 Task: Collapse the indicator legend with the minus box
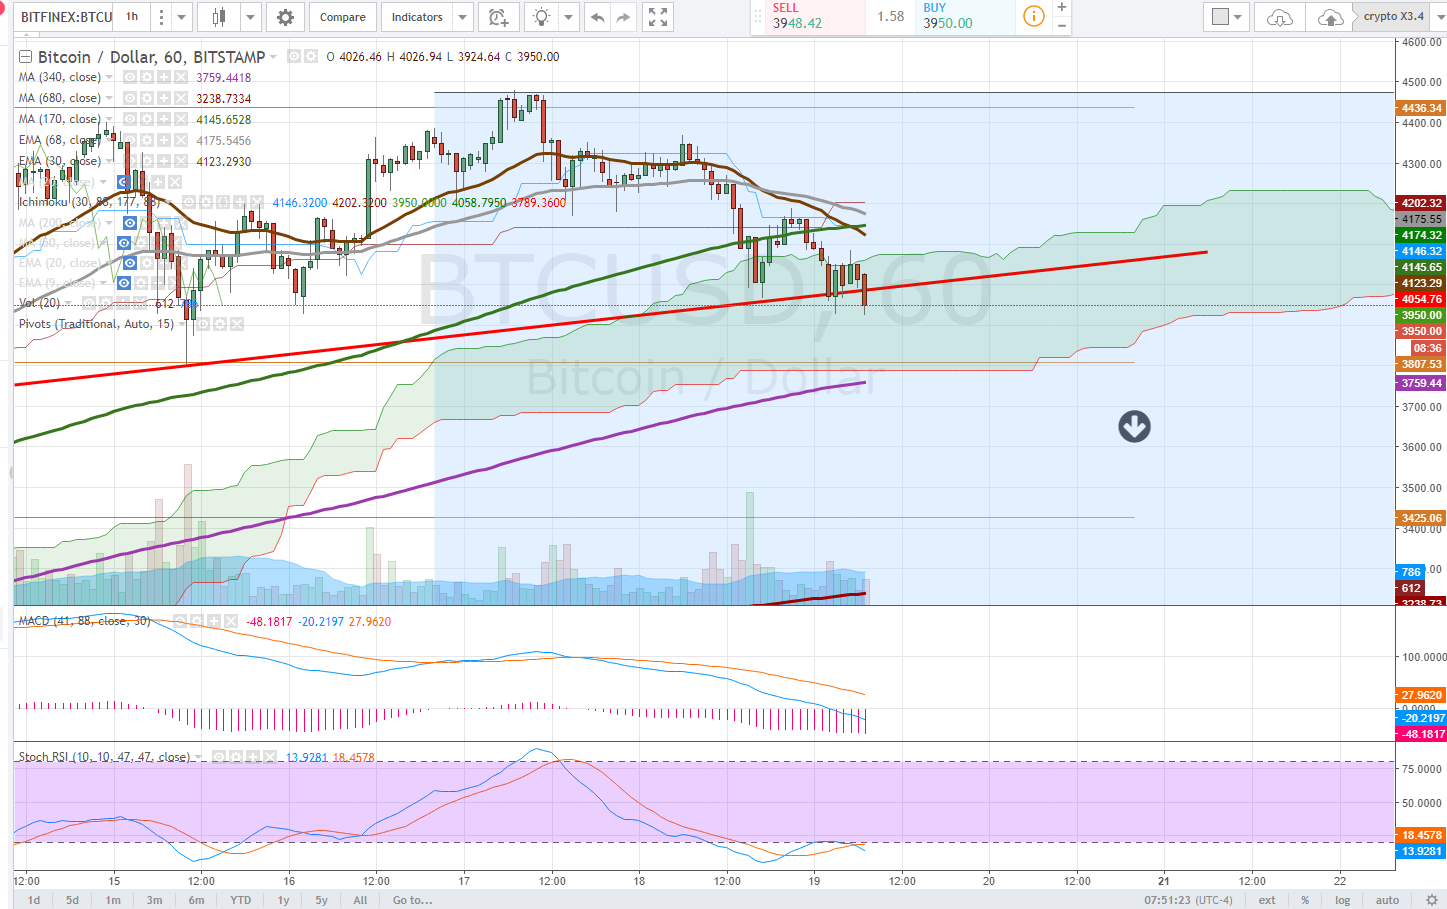coord(25,57)
